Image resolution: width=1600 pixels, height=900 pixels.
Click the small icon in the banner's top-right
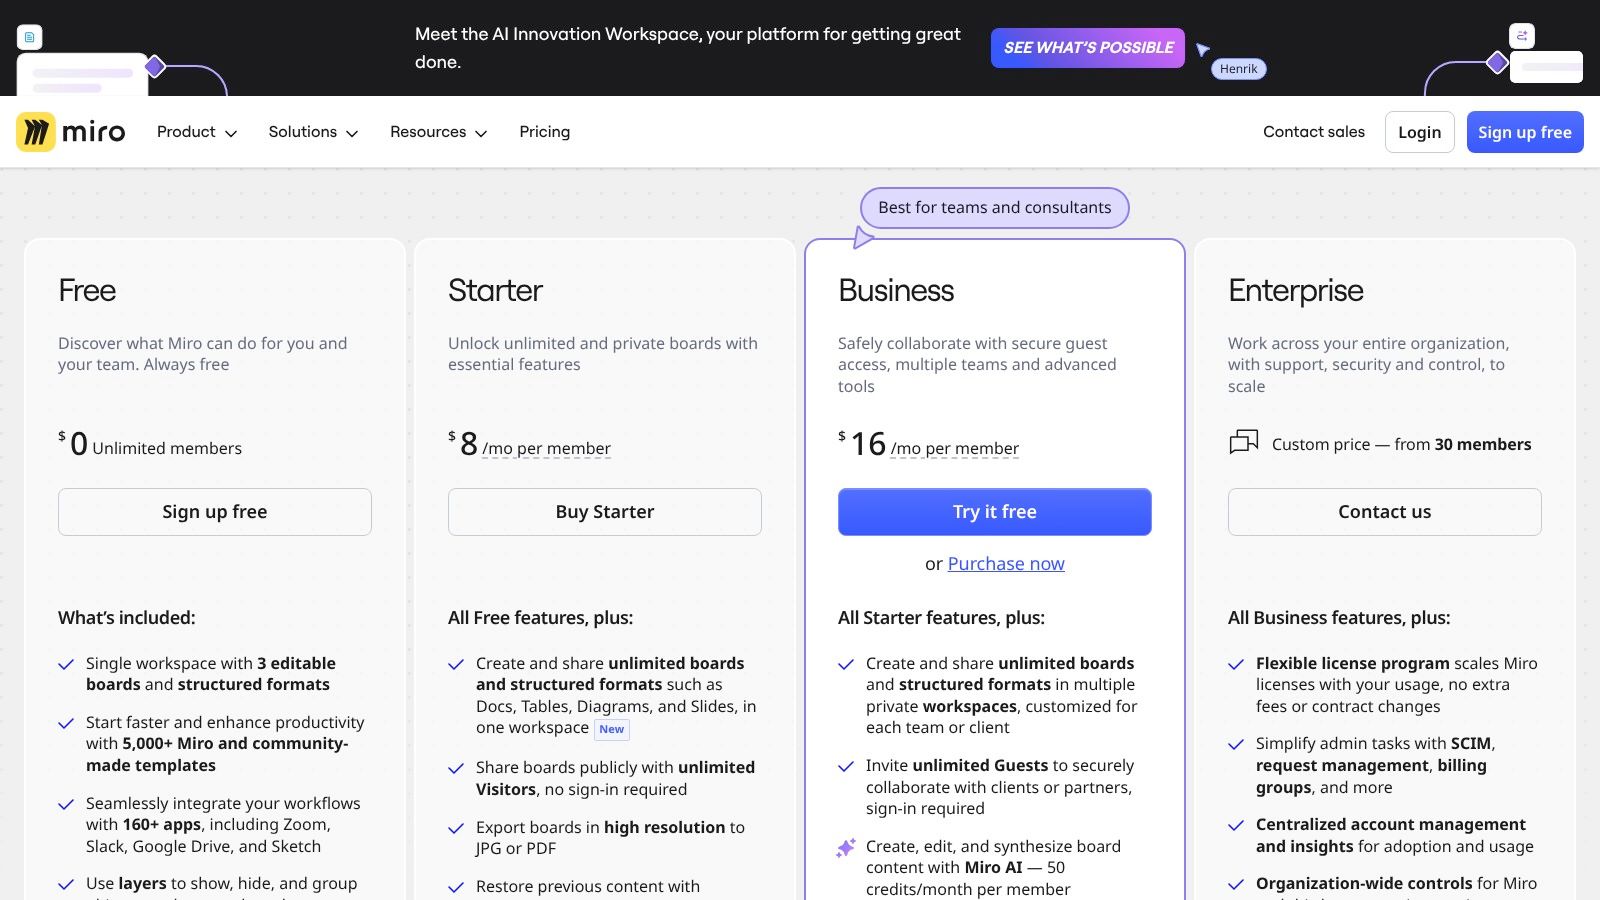click(x=1521, y=36)
